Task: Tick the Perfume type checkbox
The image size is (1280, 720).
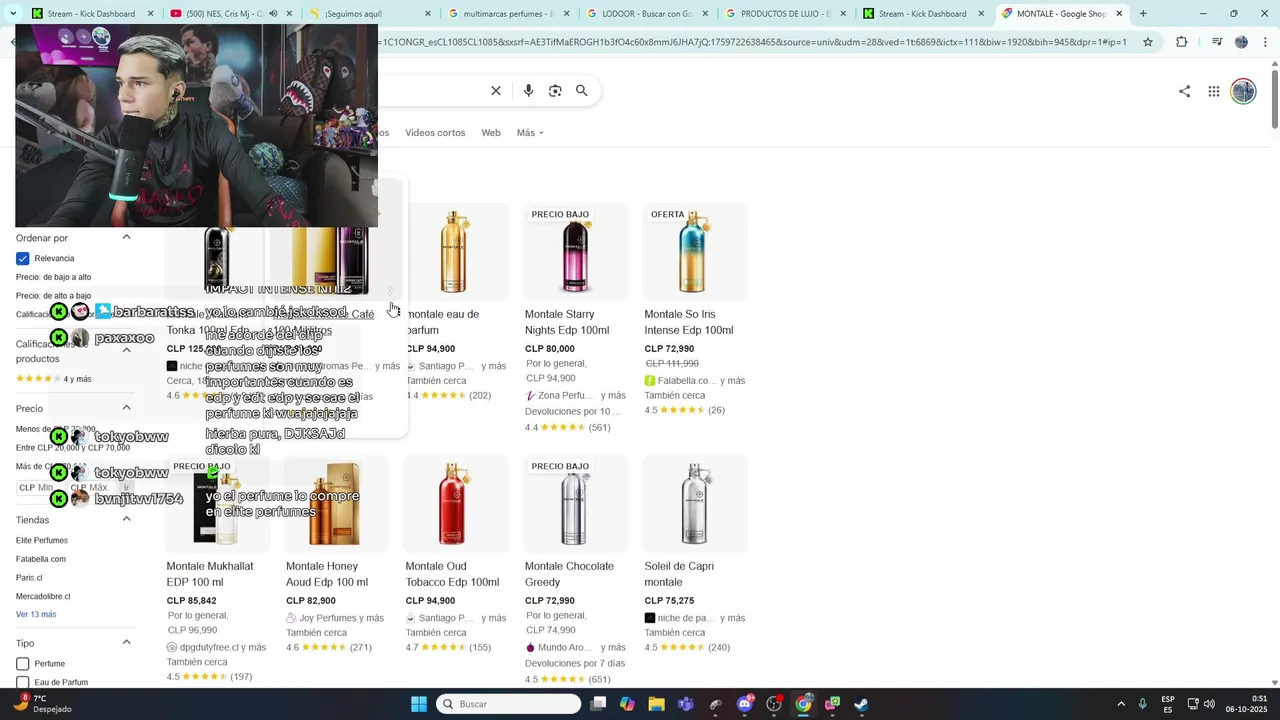Action: [x=22, y=664]
